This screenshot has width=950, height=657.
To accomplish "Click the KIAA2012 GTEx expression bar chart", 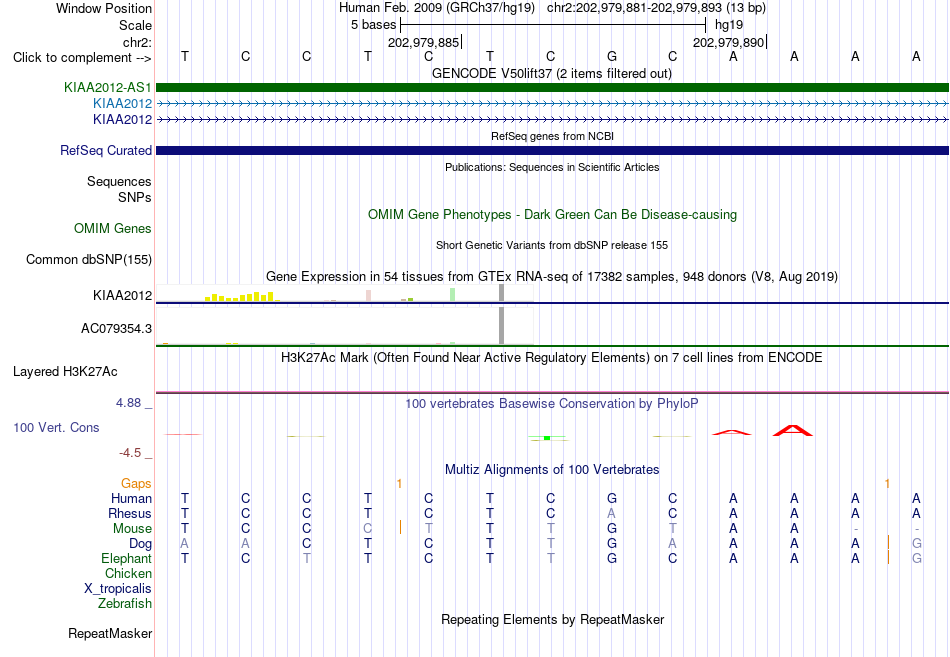I will (345, 293).
